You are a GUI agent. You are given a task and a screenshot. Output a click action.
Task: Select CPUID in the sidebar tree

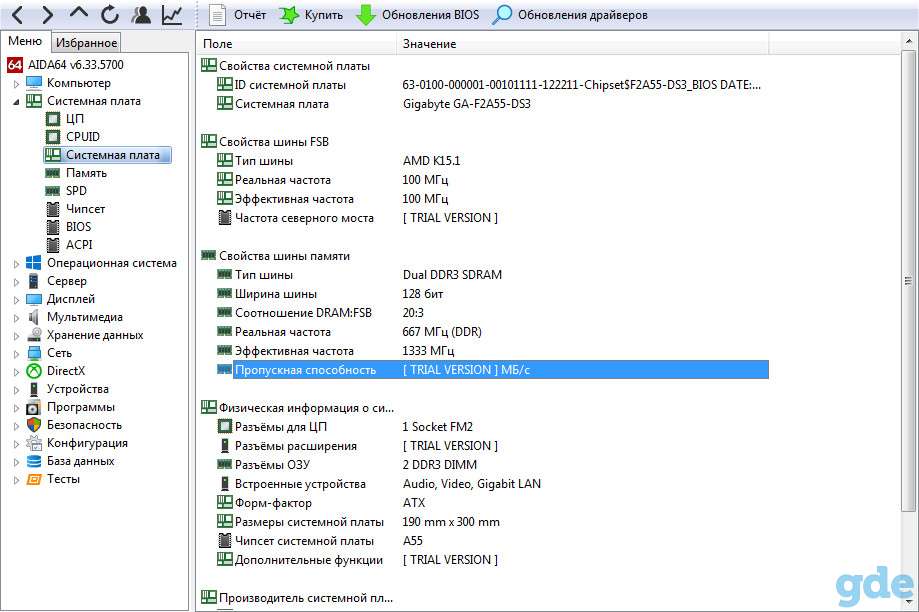(x=83, y=137)
